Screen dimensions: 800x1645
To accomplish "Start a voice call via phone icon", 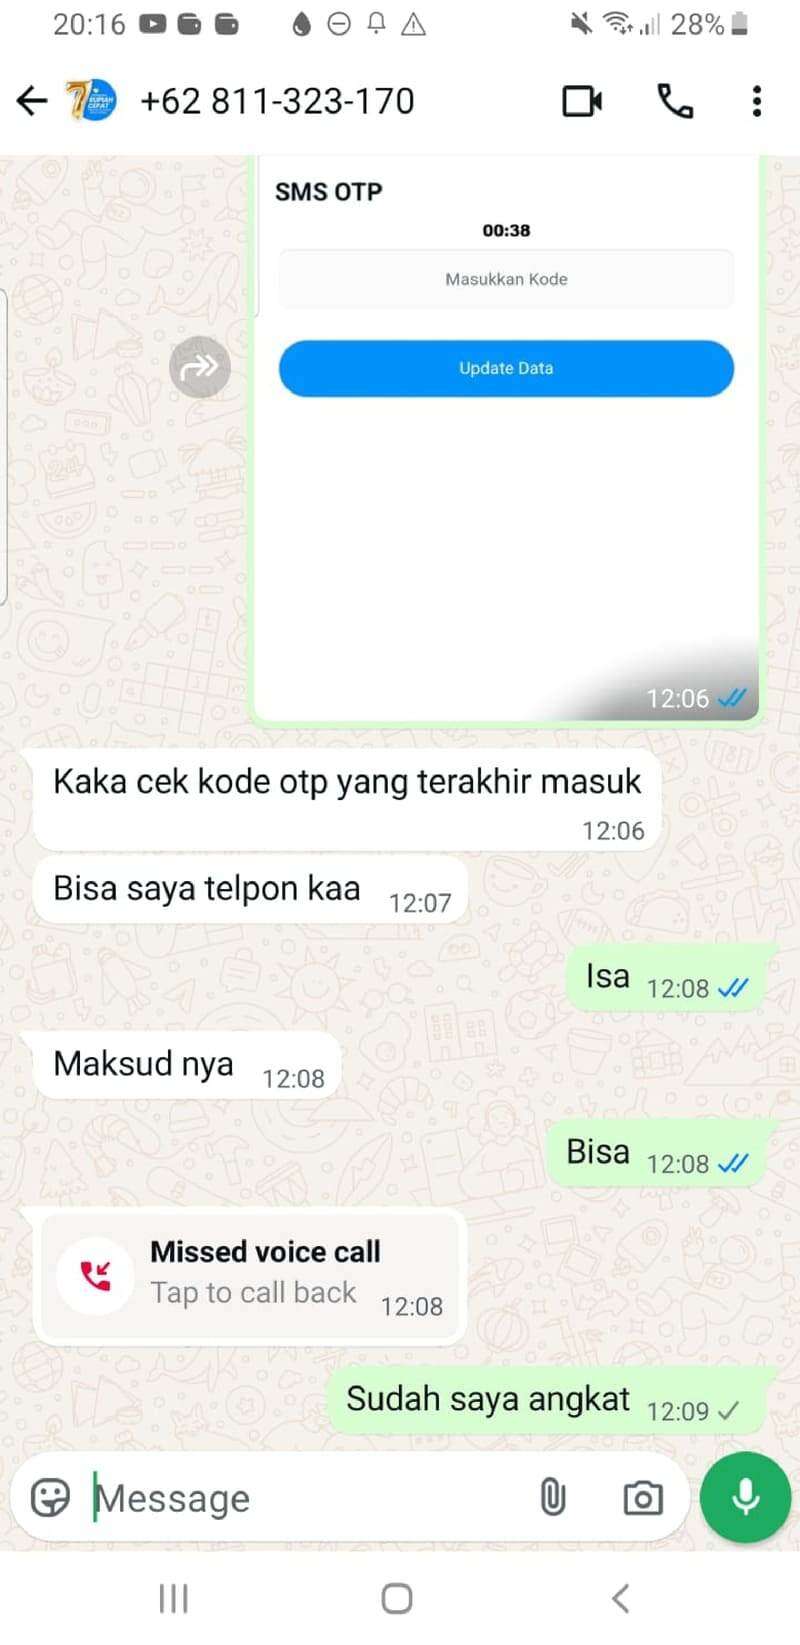I will [x=675, y=101].
